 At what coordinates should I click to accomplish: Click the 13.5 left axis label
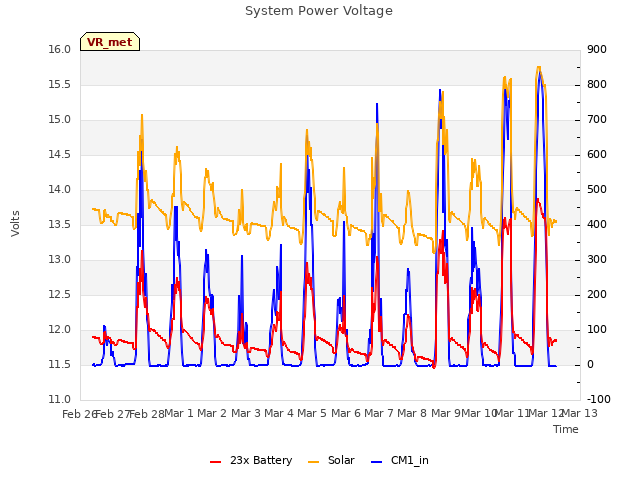(60, 225)
